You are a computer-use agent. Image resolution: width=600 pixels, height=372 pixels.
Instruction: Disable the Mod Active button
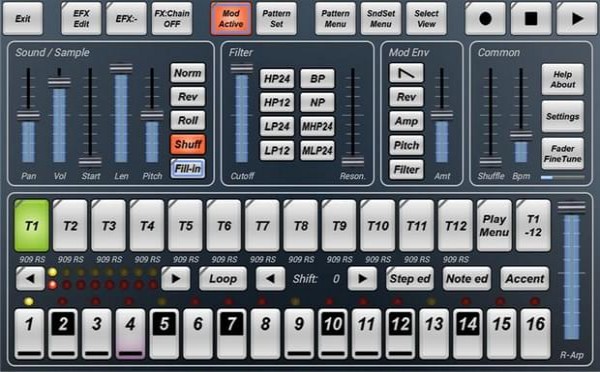[x=231, y=18]
